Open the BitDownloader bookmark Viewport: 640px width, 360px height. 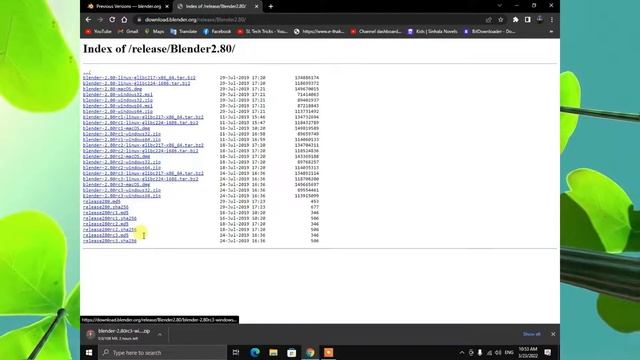489,31
